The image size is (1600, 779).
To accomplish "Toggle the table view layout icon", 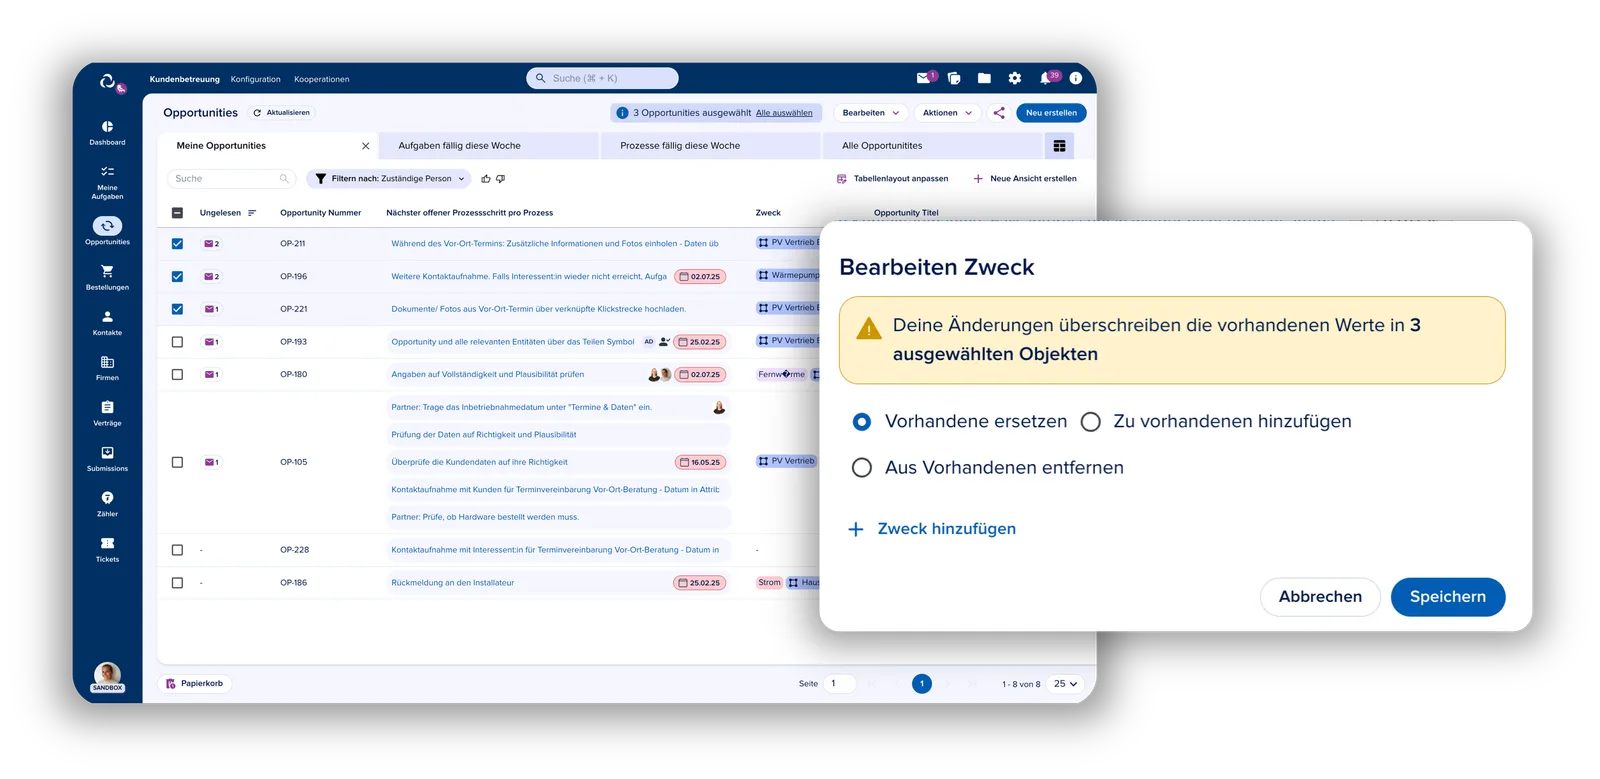I will tap(1059, 146).
